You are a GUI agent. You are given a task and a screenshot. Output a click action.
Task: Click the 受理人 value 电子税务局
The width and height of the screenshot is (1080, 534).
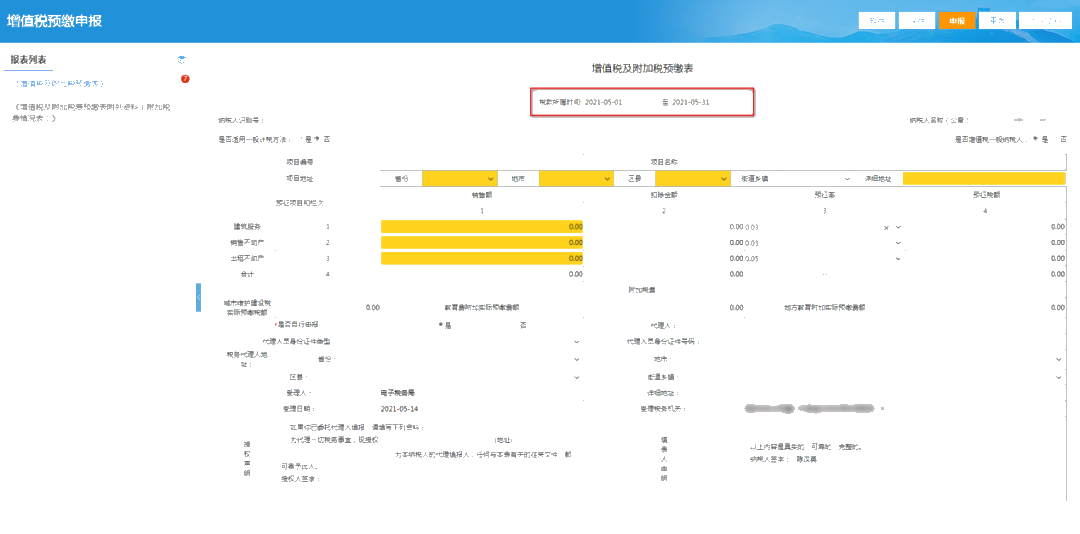(x=397, y=393)
